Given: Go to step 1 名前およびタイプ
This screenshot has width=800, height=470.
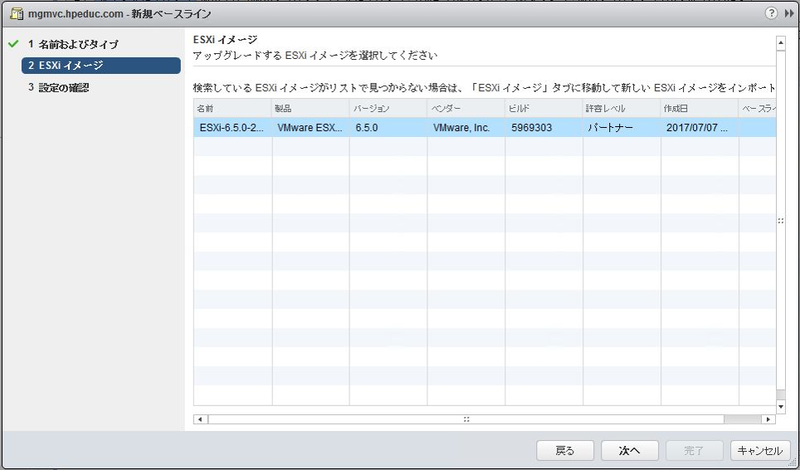Looking at the screenshot, I should coord(73,44).
